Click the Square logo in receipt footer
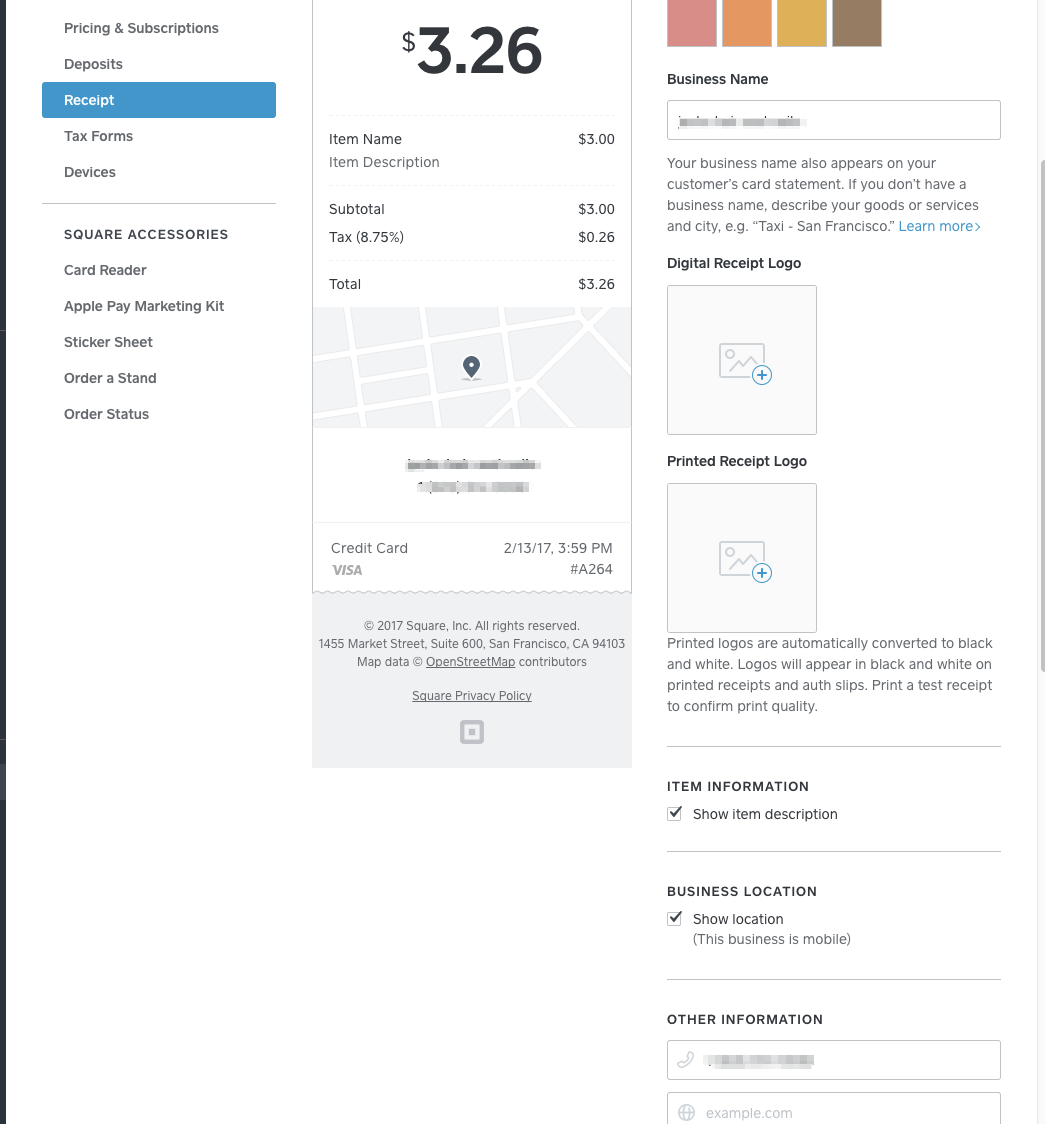 [472, 733]
